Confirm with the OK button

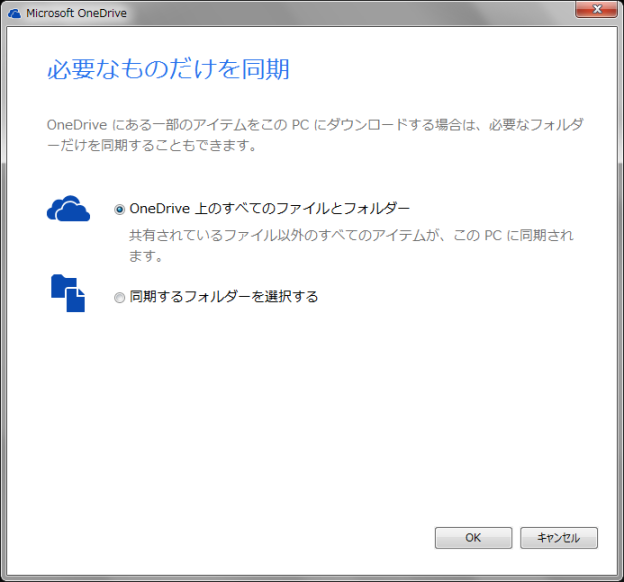click(x=473, y=538)
